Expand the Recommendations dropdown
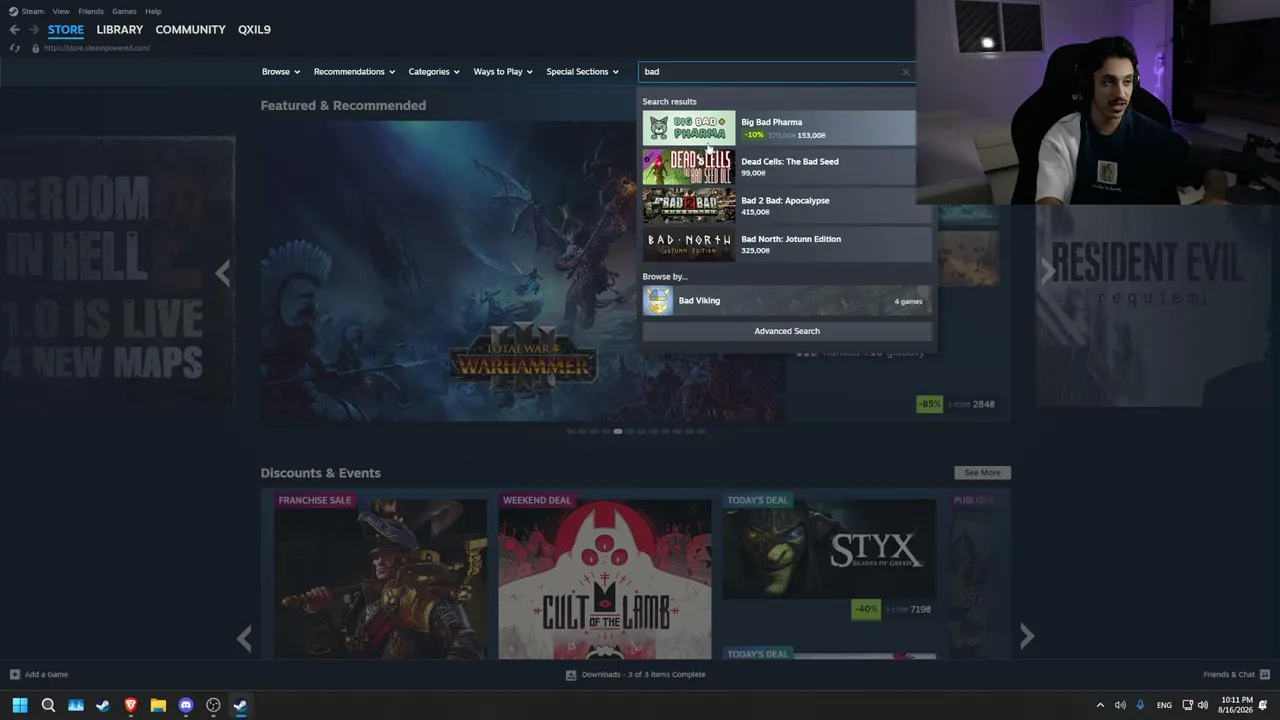Image resolution: width=1280 pixels, height=720 pixels. click(354, 72)
